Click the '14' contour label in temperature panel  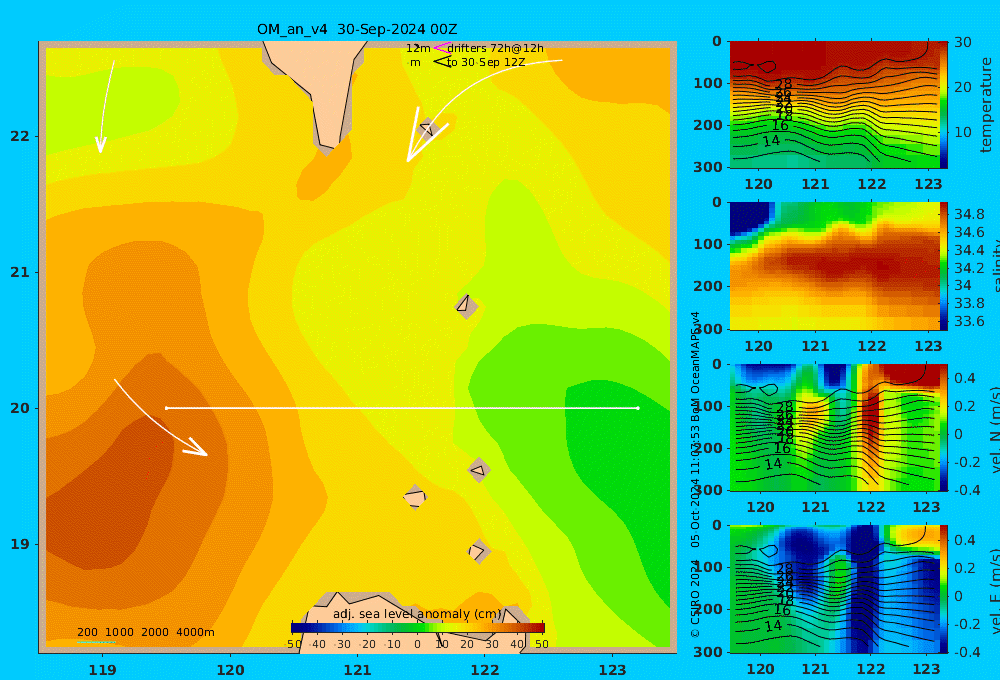[x=771, y=140]
